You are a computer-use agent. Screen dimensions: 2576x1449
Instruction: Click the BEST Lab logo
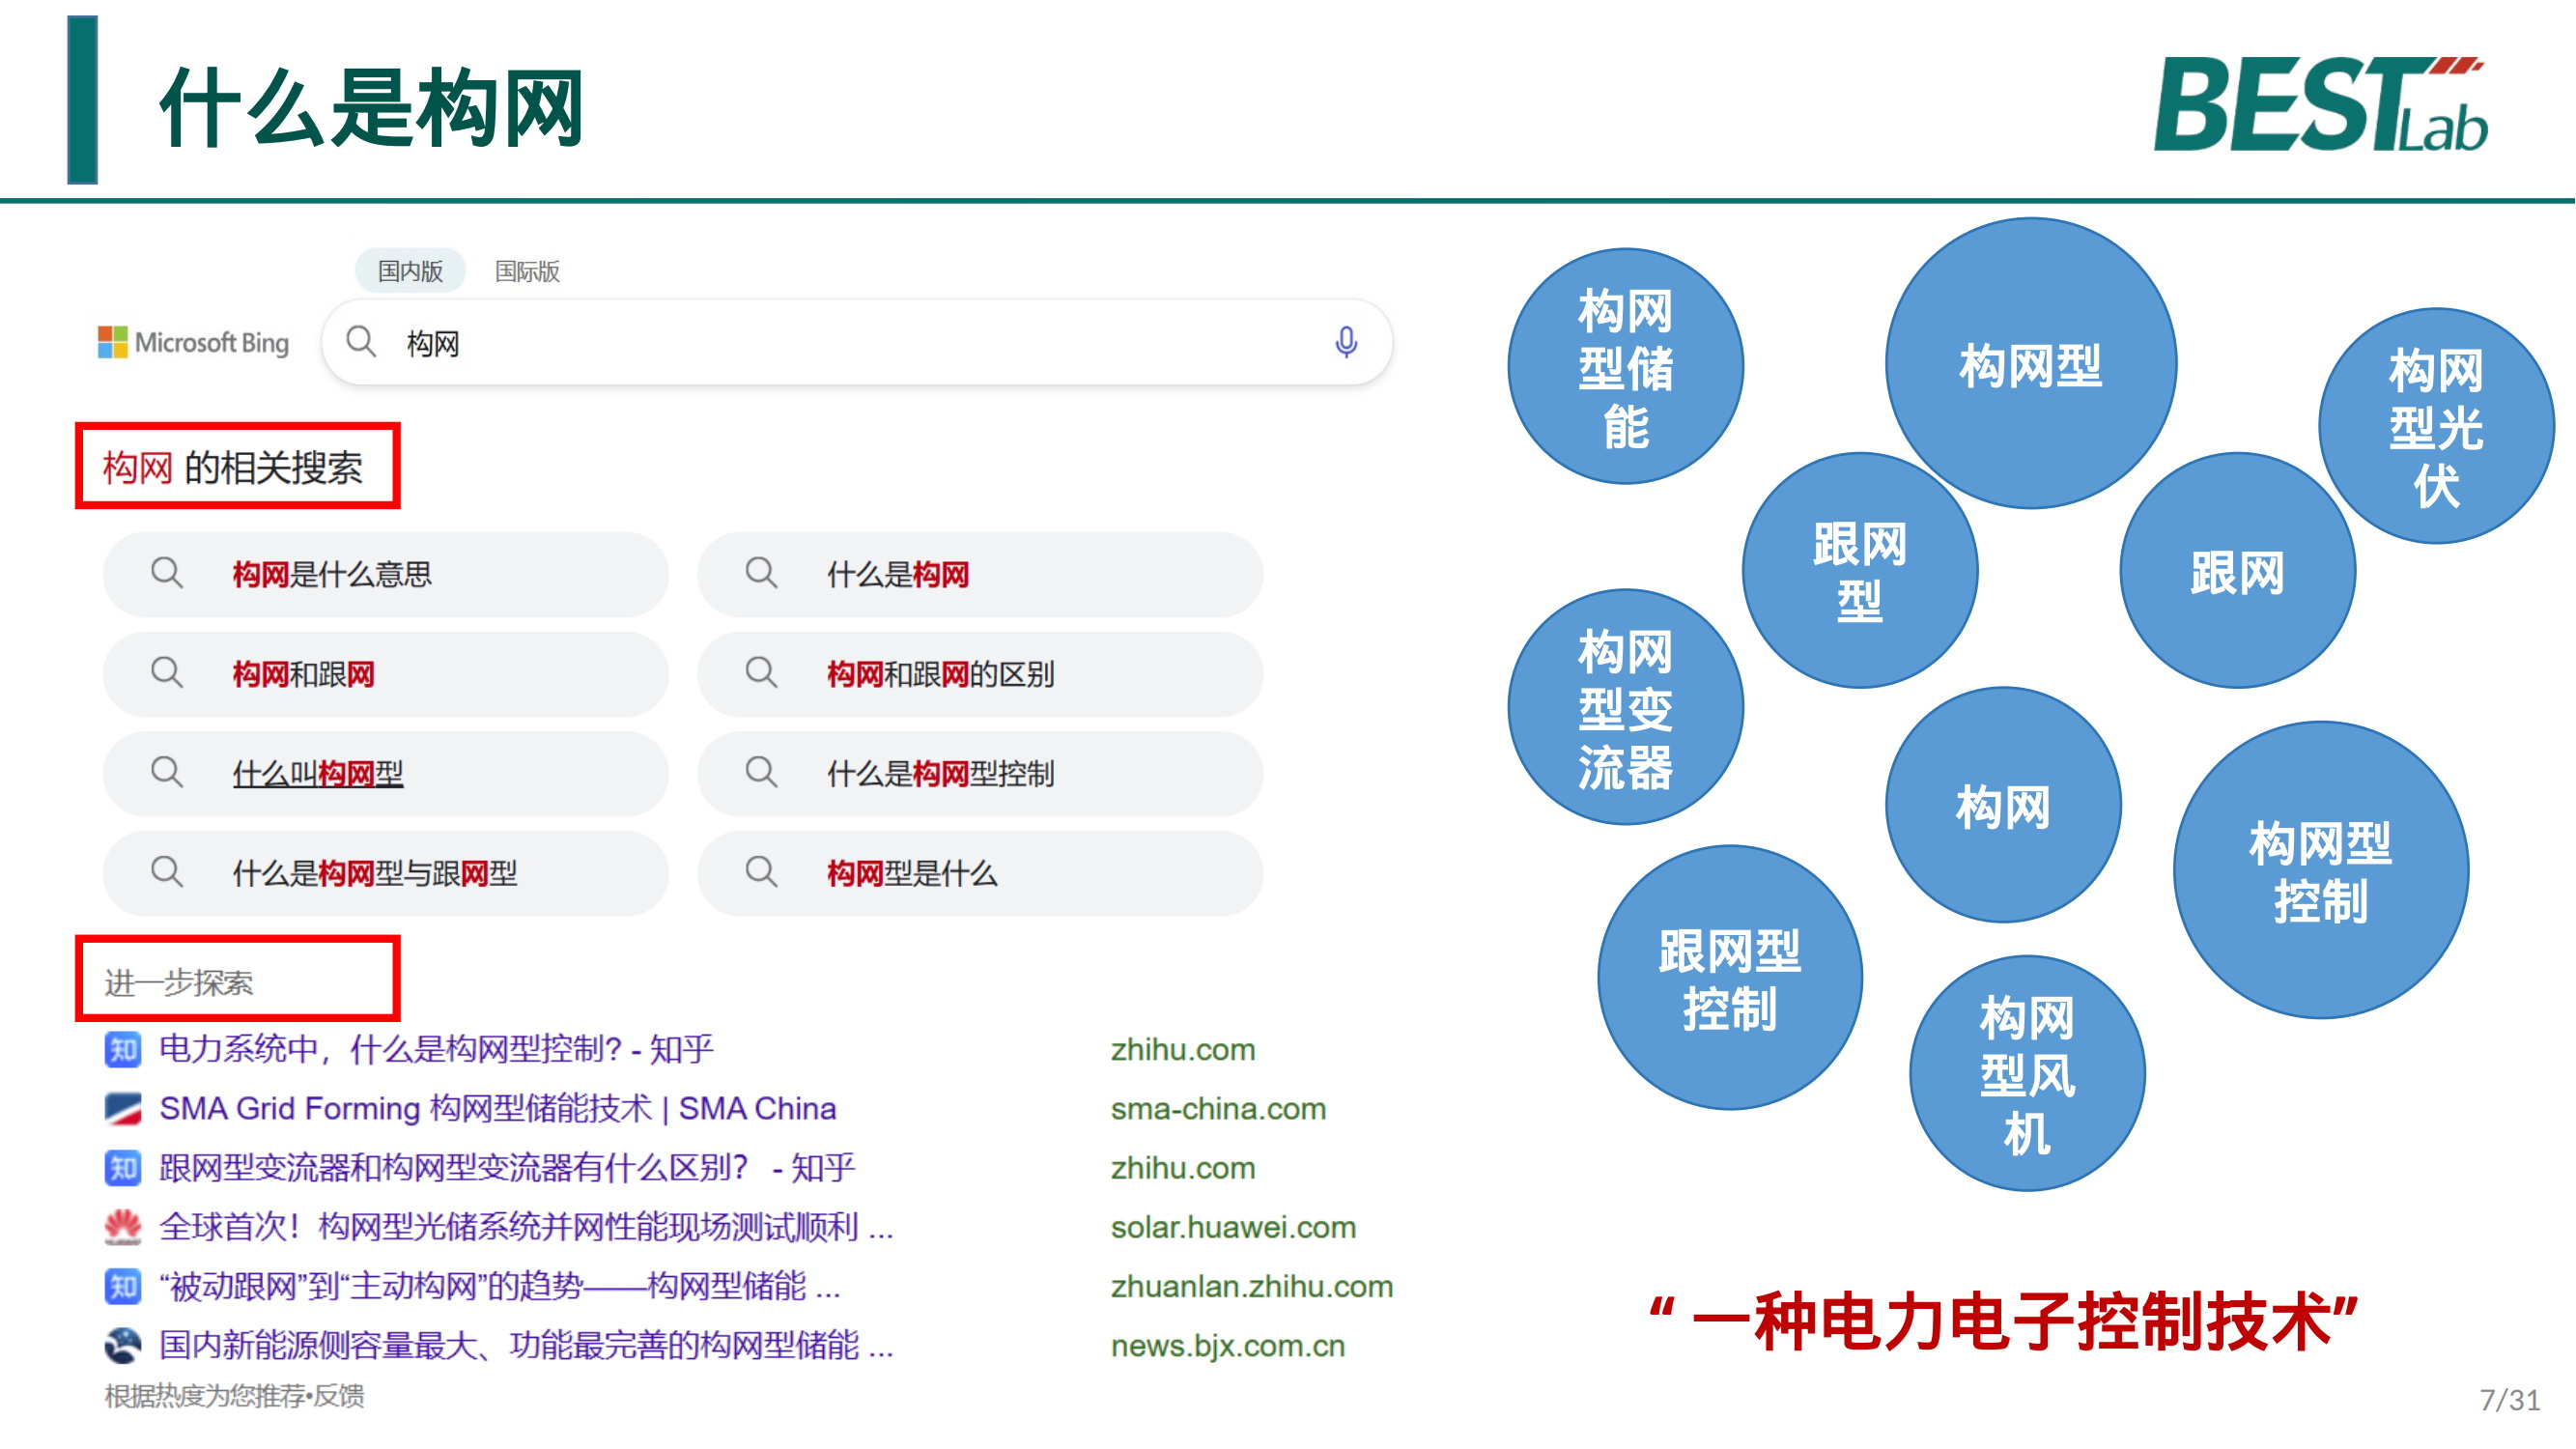(2320, 105)
